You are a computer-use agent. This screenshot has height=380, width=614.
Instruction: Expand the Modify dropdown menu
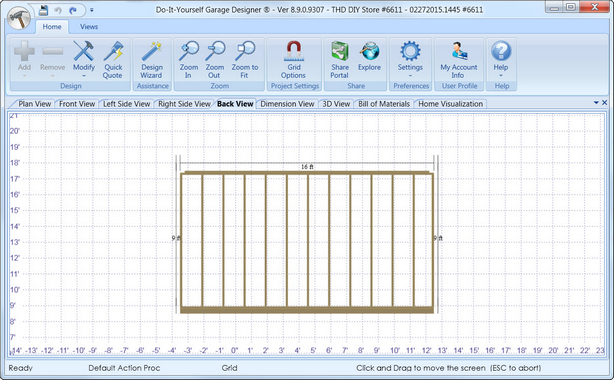[x=84, y=76]
